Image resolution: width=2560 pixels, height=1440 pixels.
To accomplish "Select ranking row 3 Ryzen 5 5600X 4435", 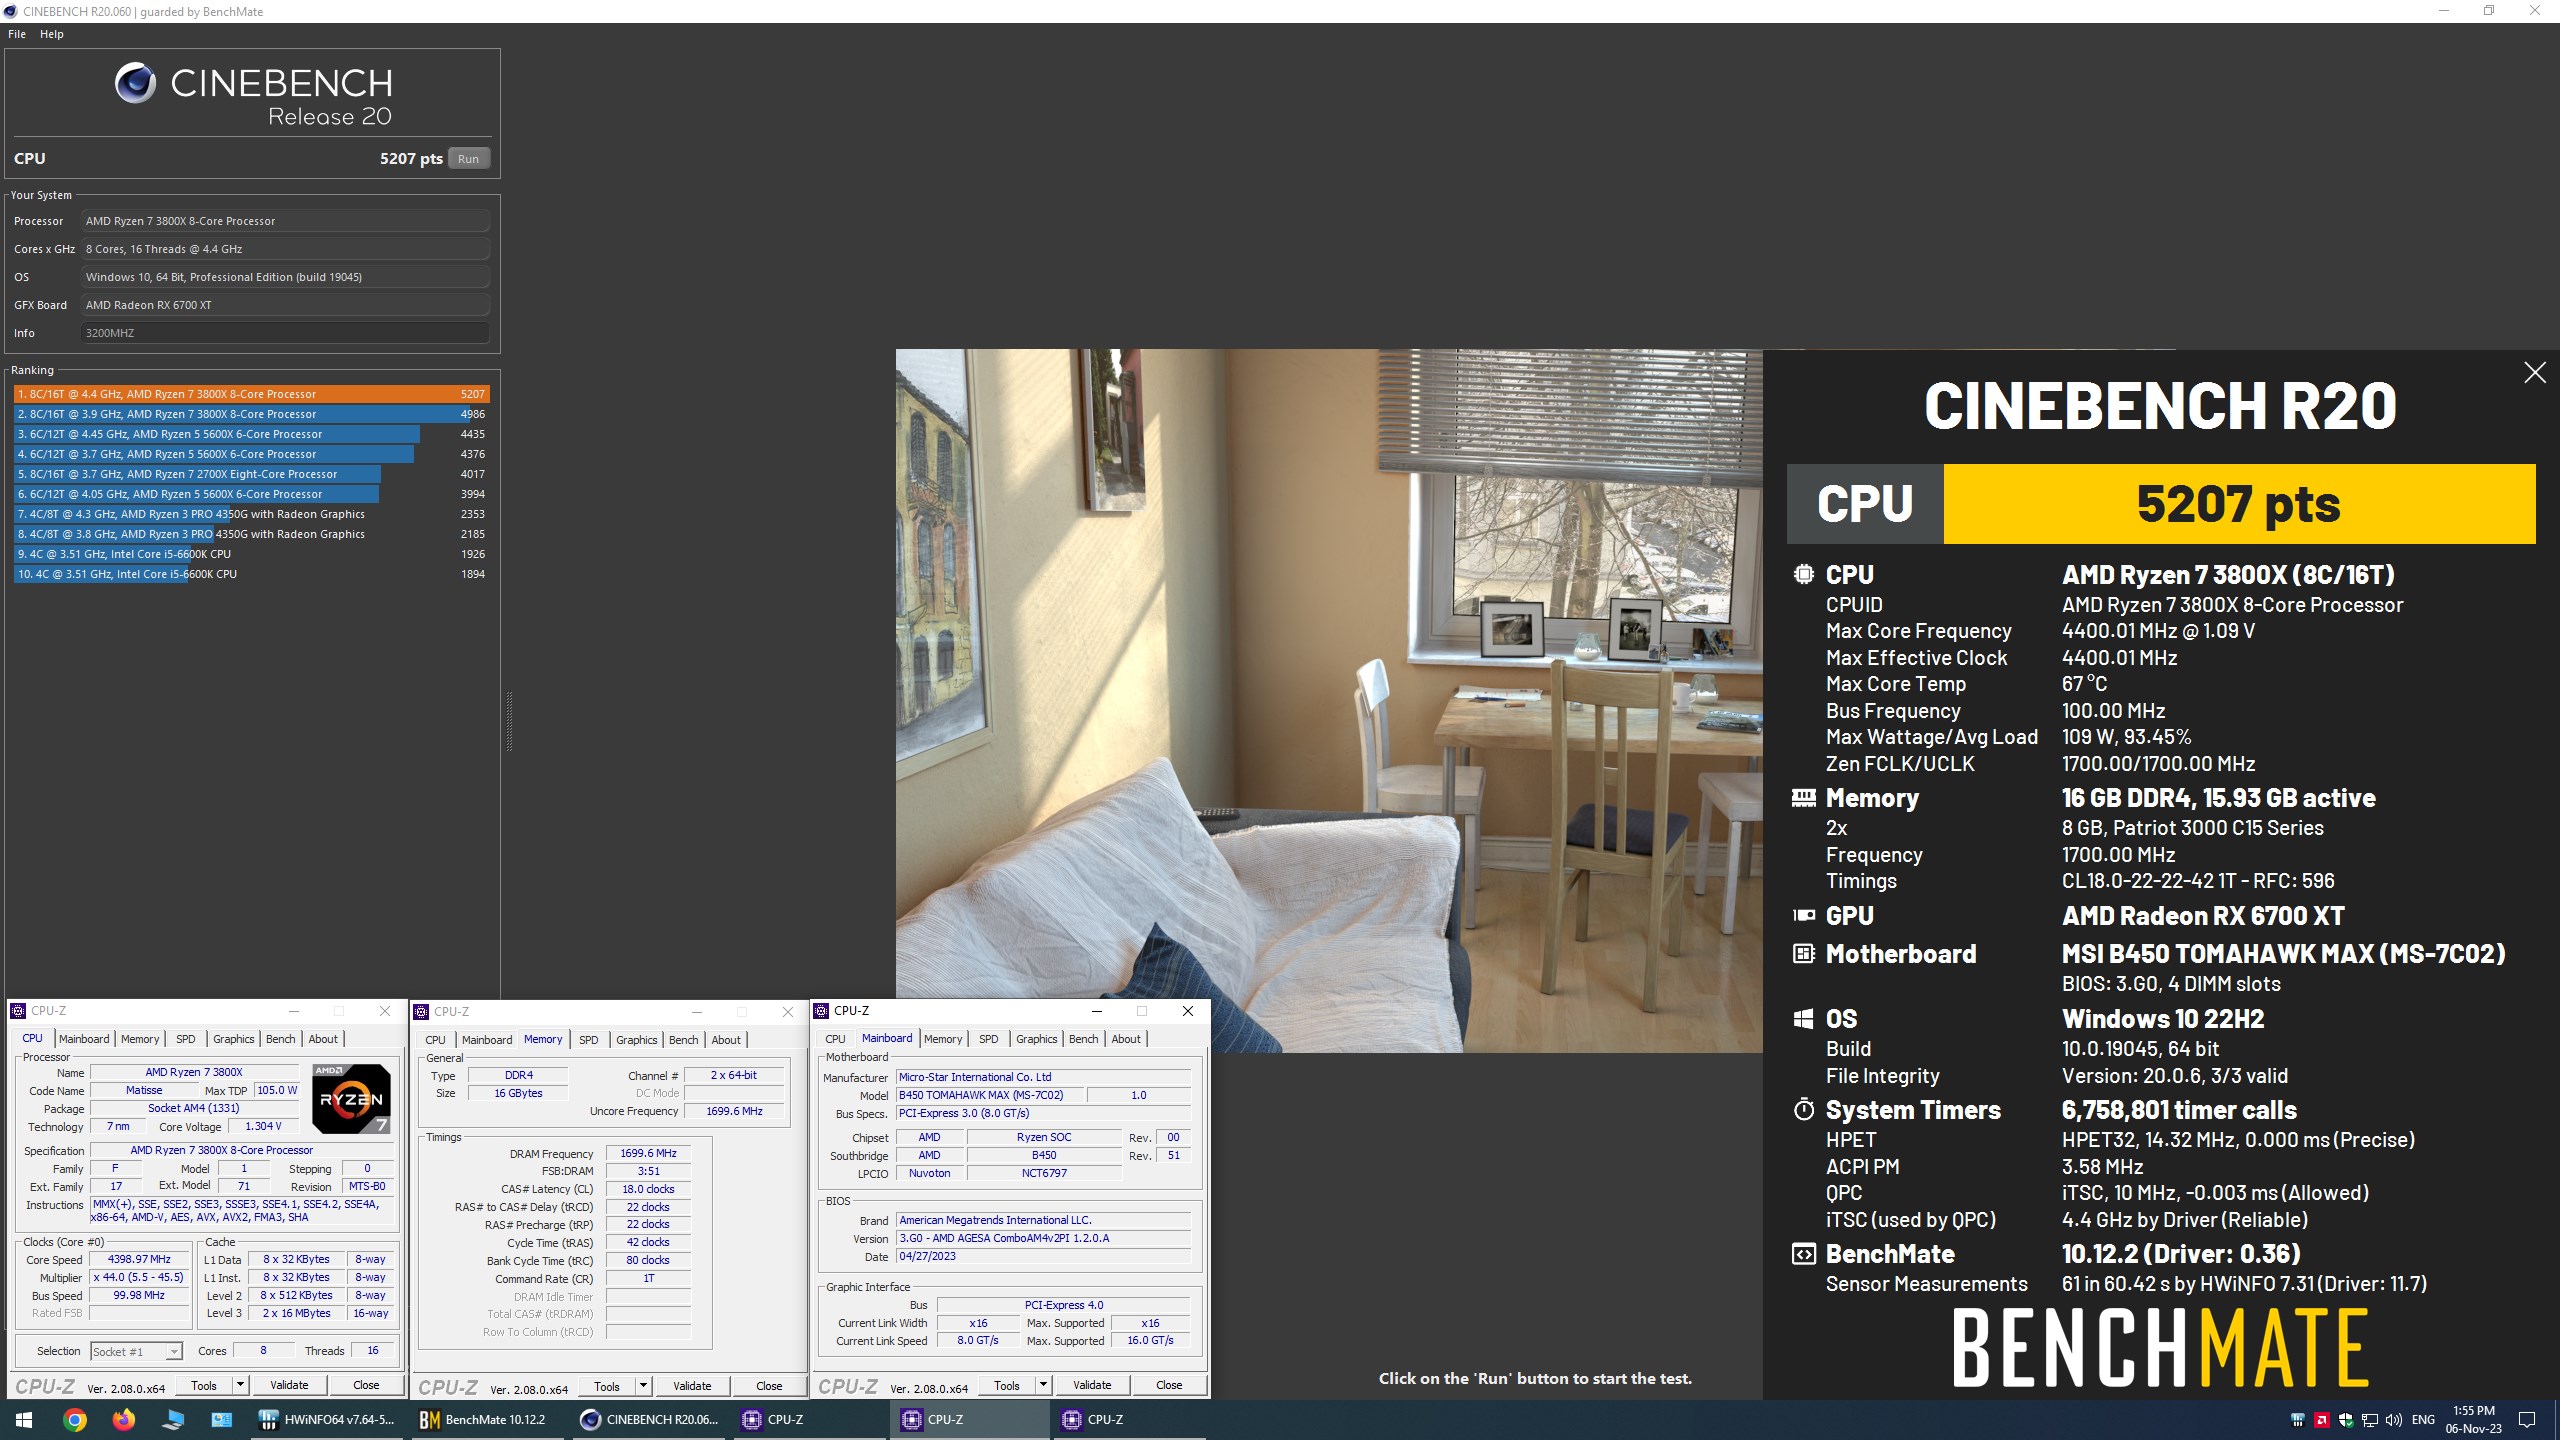I will pyautogui.click(x=251, y=434).
